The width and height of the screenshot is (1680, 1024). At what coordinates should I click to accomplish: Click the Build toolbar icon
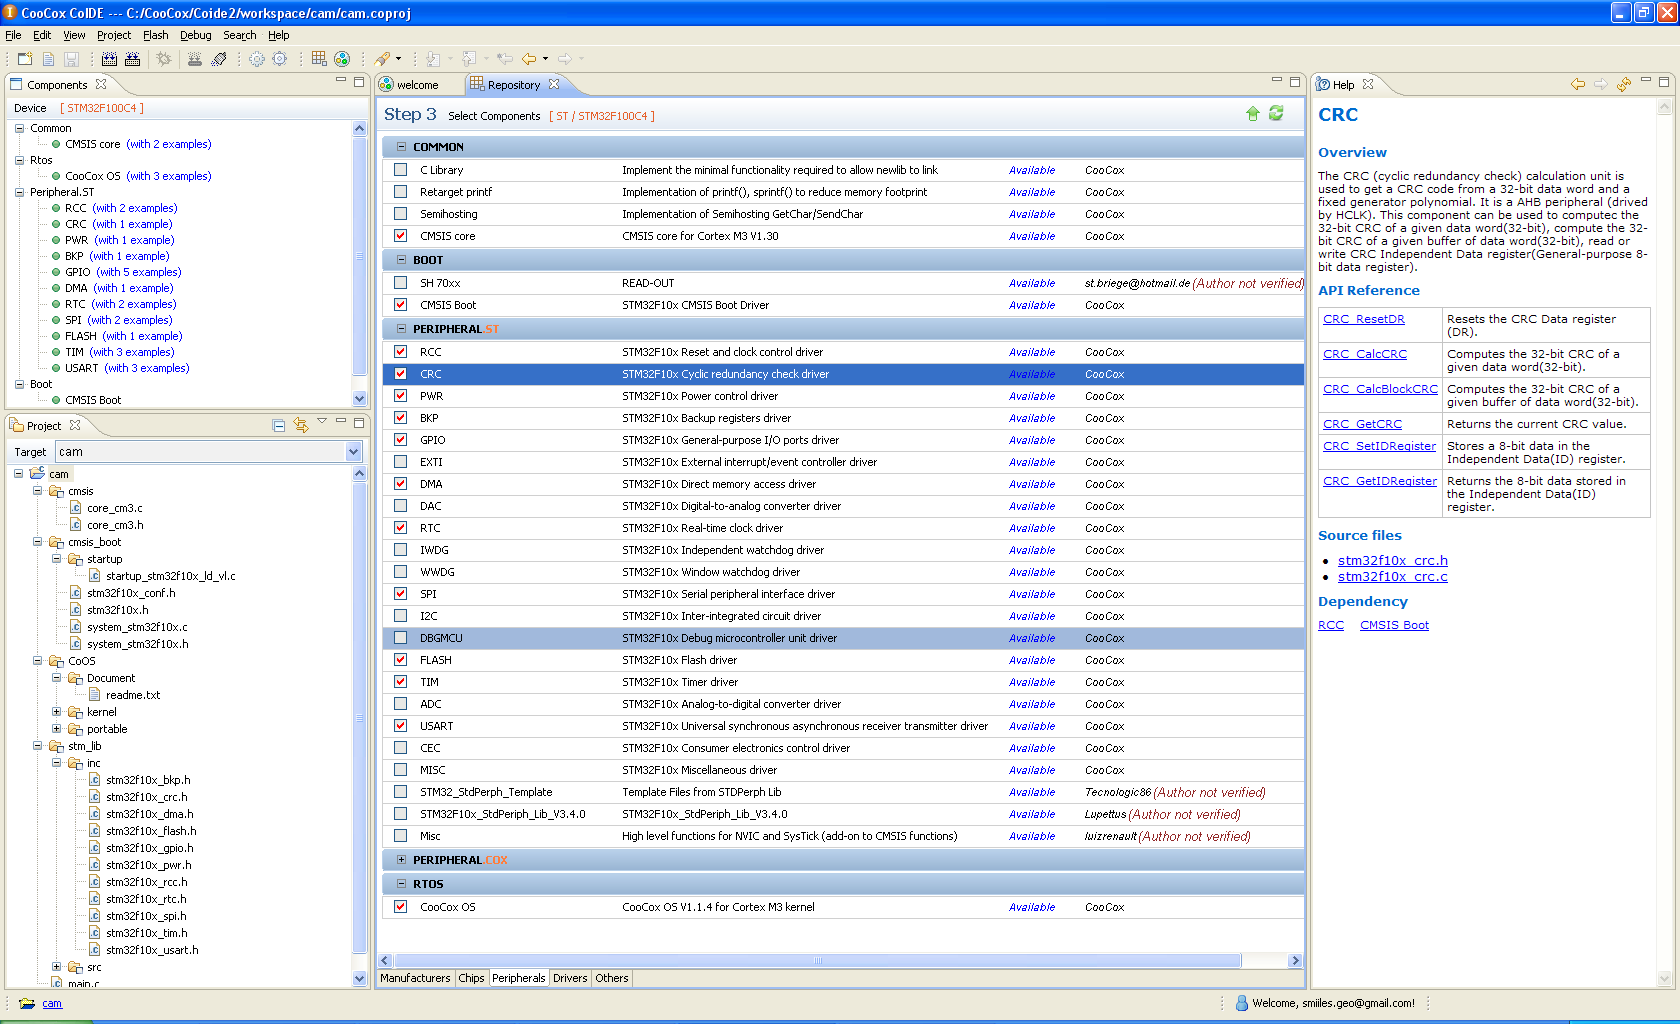pos(109,59)
